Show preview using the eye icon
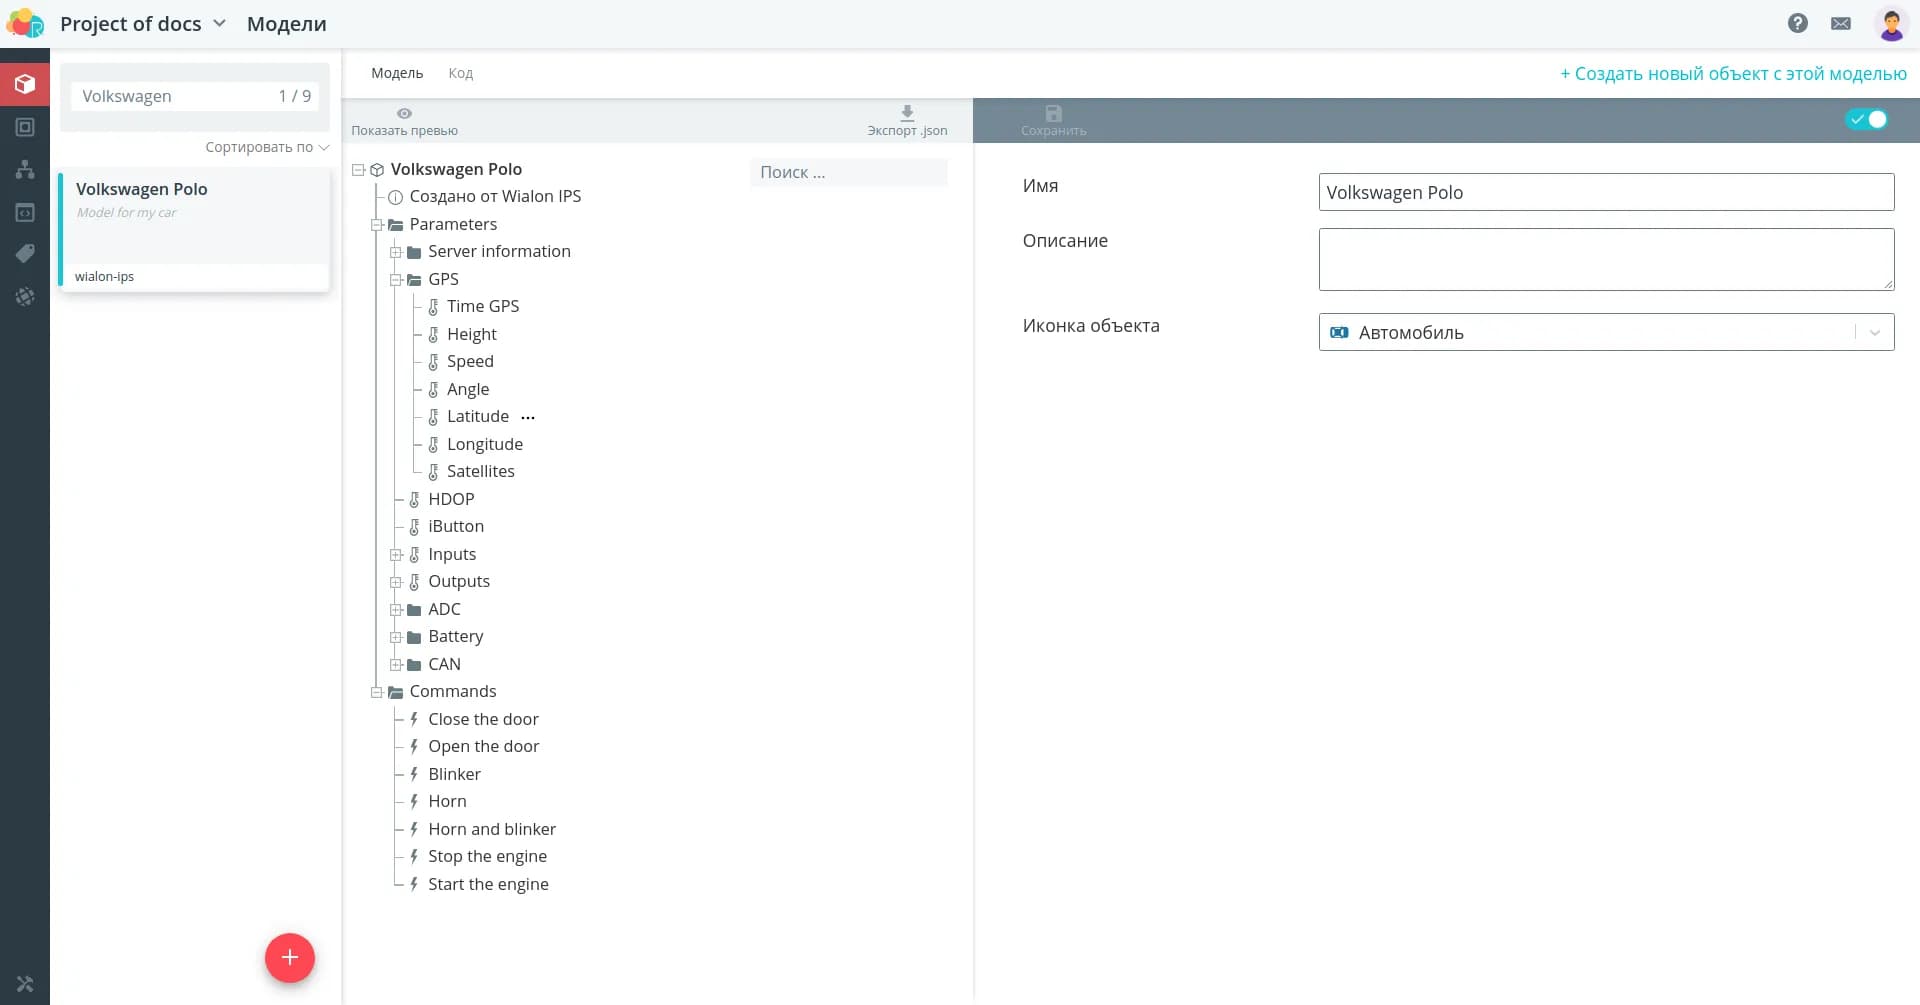This screenshot has width=1920, height=1005. (x=404, y=113)
